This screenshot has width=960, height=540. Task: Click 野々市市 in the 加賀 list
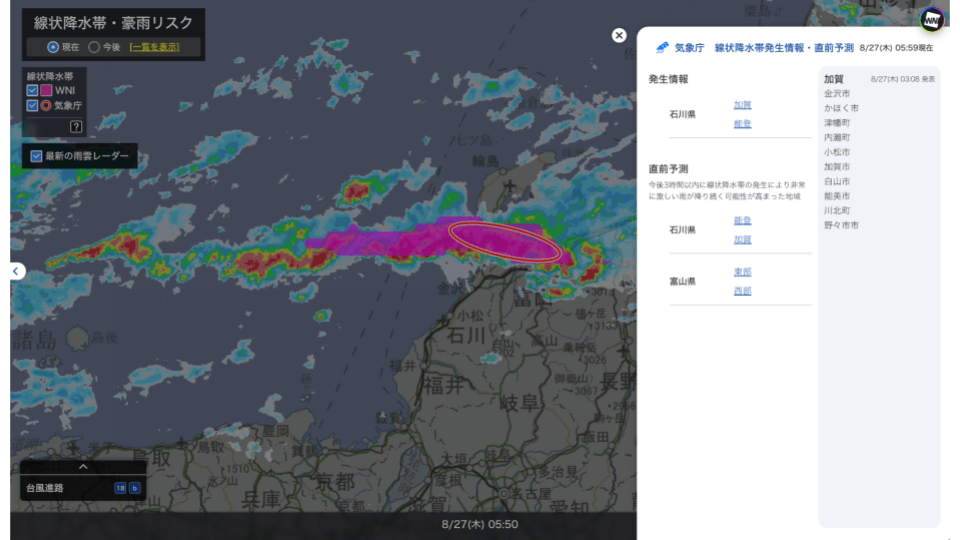(841, 225)
